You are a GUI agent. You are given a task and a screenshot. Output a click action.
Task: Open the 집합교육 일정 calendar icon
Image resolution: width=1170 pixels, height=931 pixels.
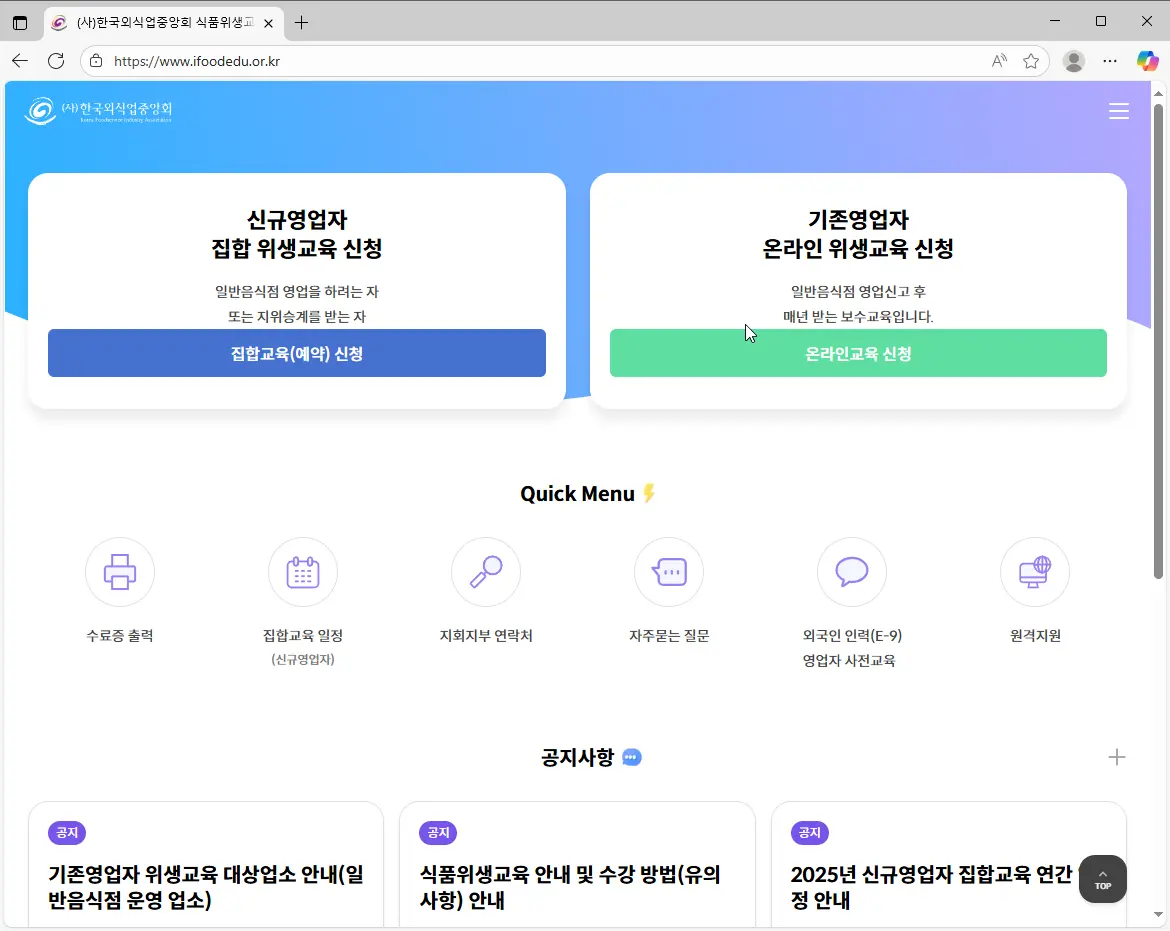click(302, 571)
